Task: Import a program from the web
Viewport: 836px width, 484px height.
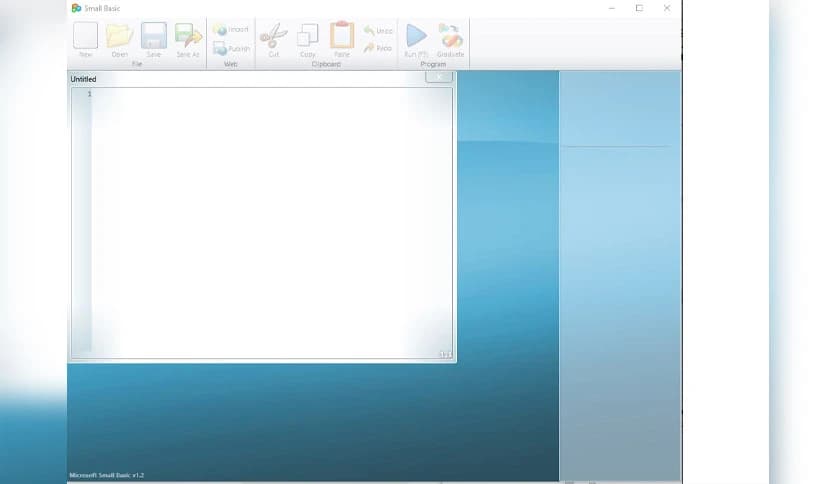Action: click(x=231, y=30)
